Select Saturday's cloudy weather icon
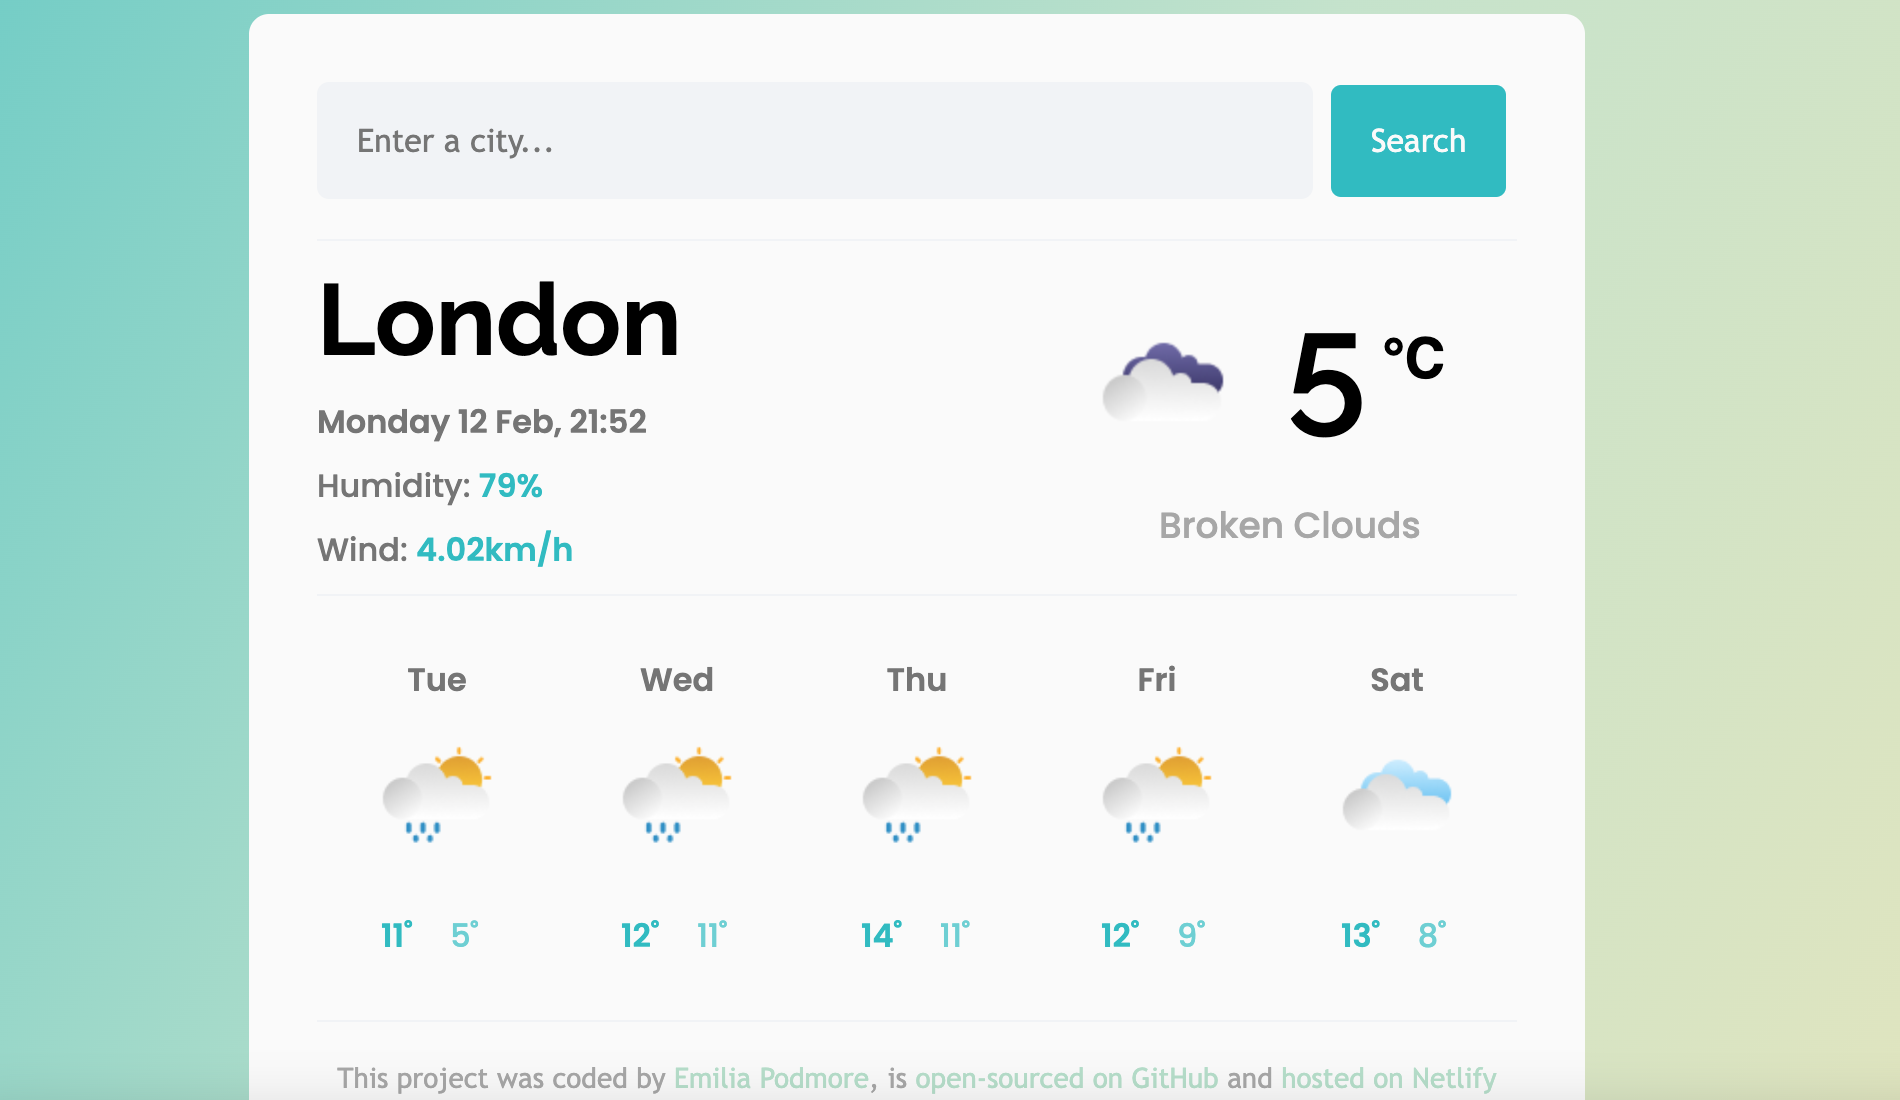This screenshot has height=1100, width=1900. pyautogui.click(x=1397, y=795)
